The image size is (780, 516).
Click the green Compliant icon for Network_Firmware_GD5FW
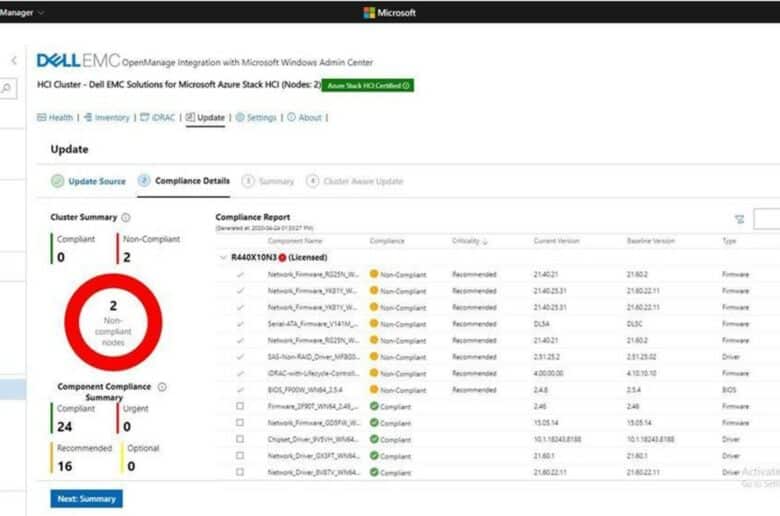pos(374,422)
